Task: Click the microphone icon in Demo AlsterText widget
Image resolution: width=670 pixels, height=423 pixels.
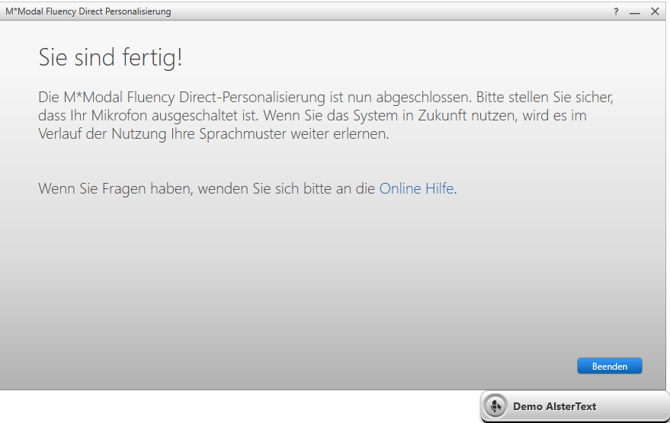Action: (x=495, y=407)
